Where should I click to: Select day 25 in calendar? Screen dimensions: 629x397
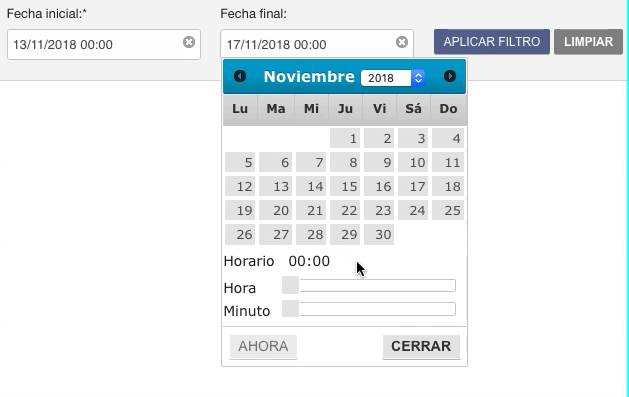[x=448, y=211]
